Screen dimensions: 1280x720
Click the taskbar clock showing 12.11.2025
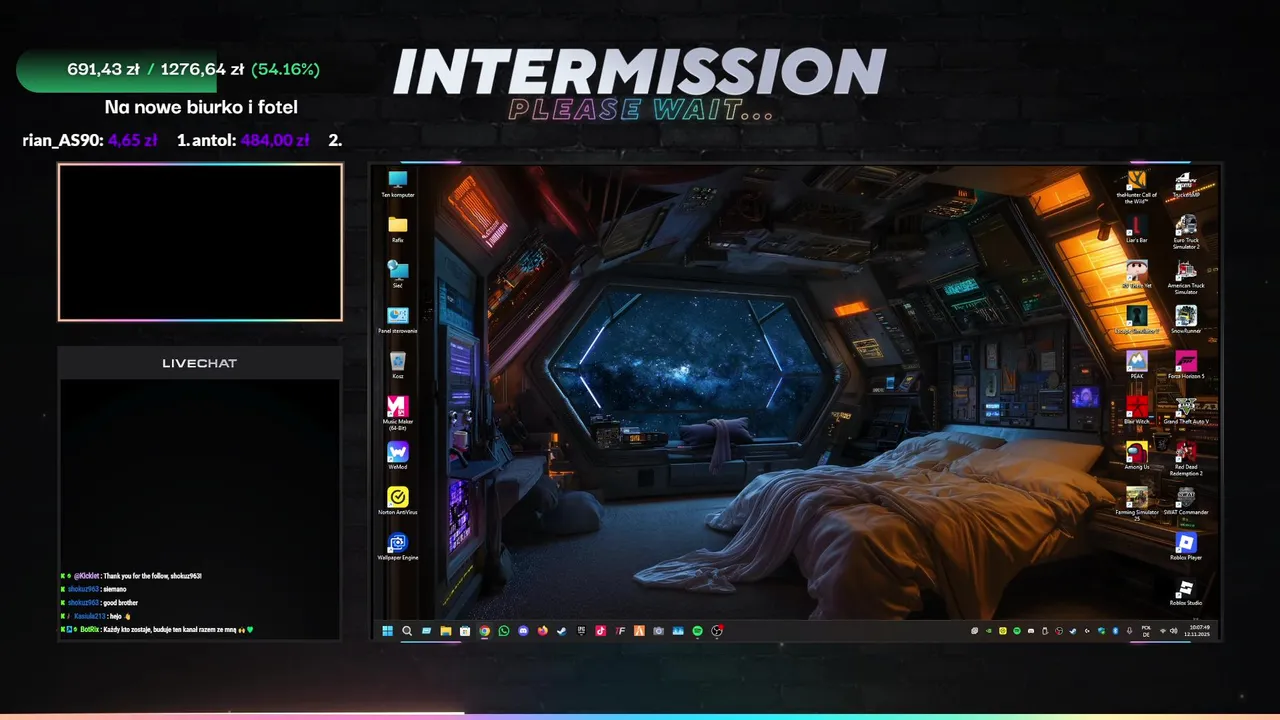coord(1196,631)
